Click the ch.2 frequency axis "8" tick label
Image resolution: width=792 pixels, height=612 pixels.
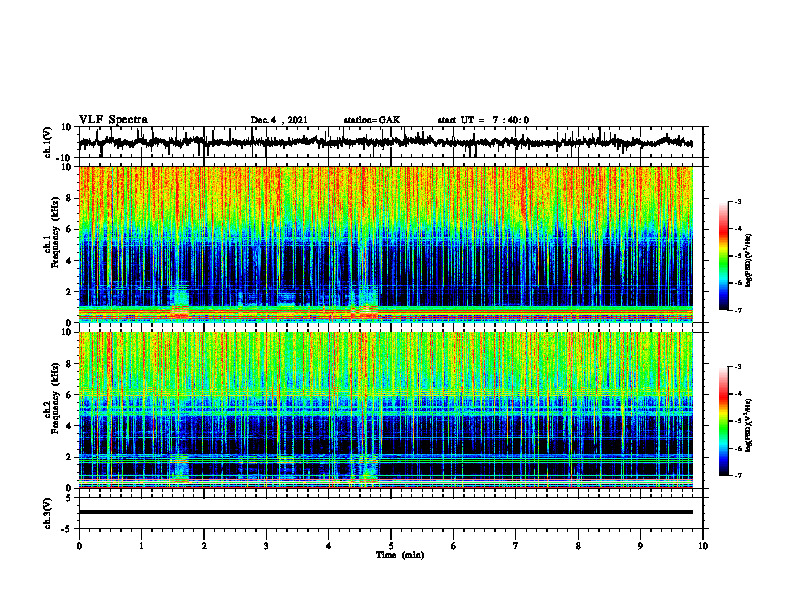pyautogui.click(x=69, y=364)
